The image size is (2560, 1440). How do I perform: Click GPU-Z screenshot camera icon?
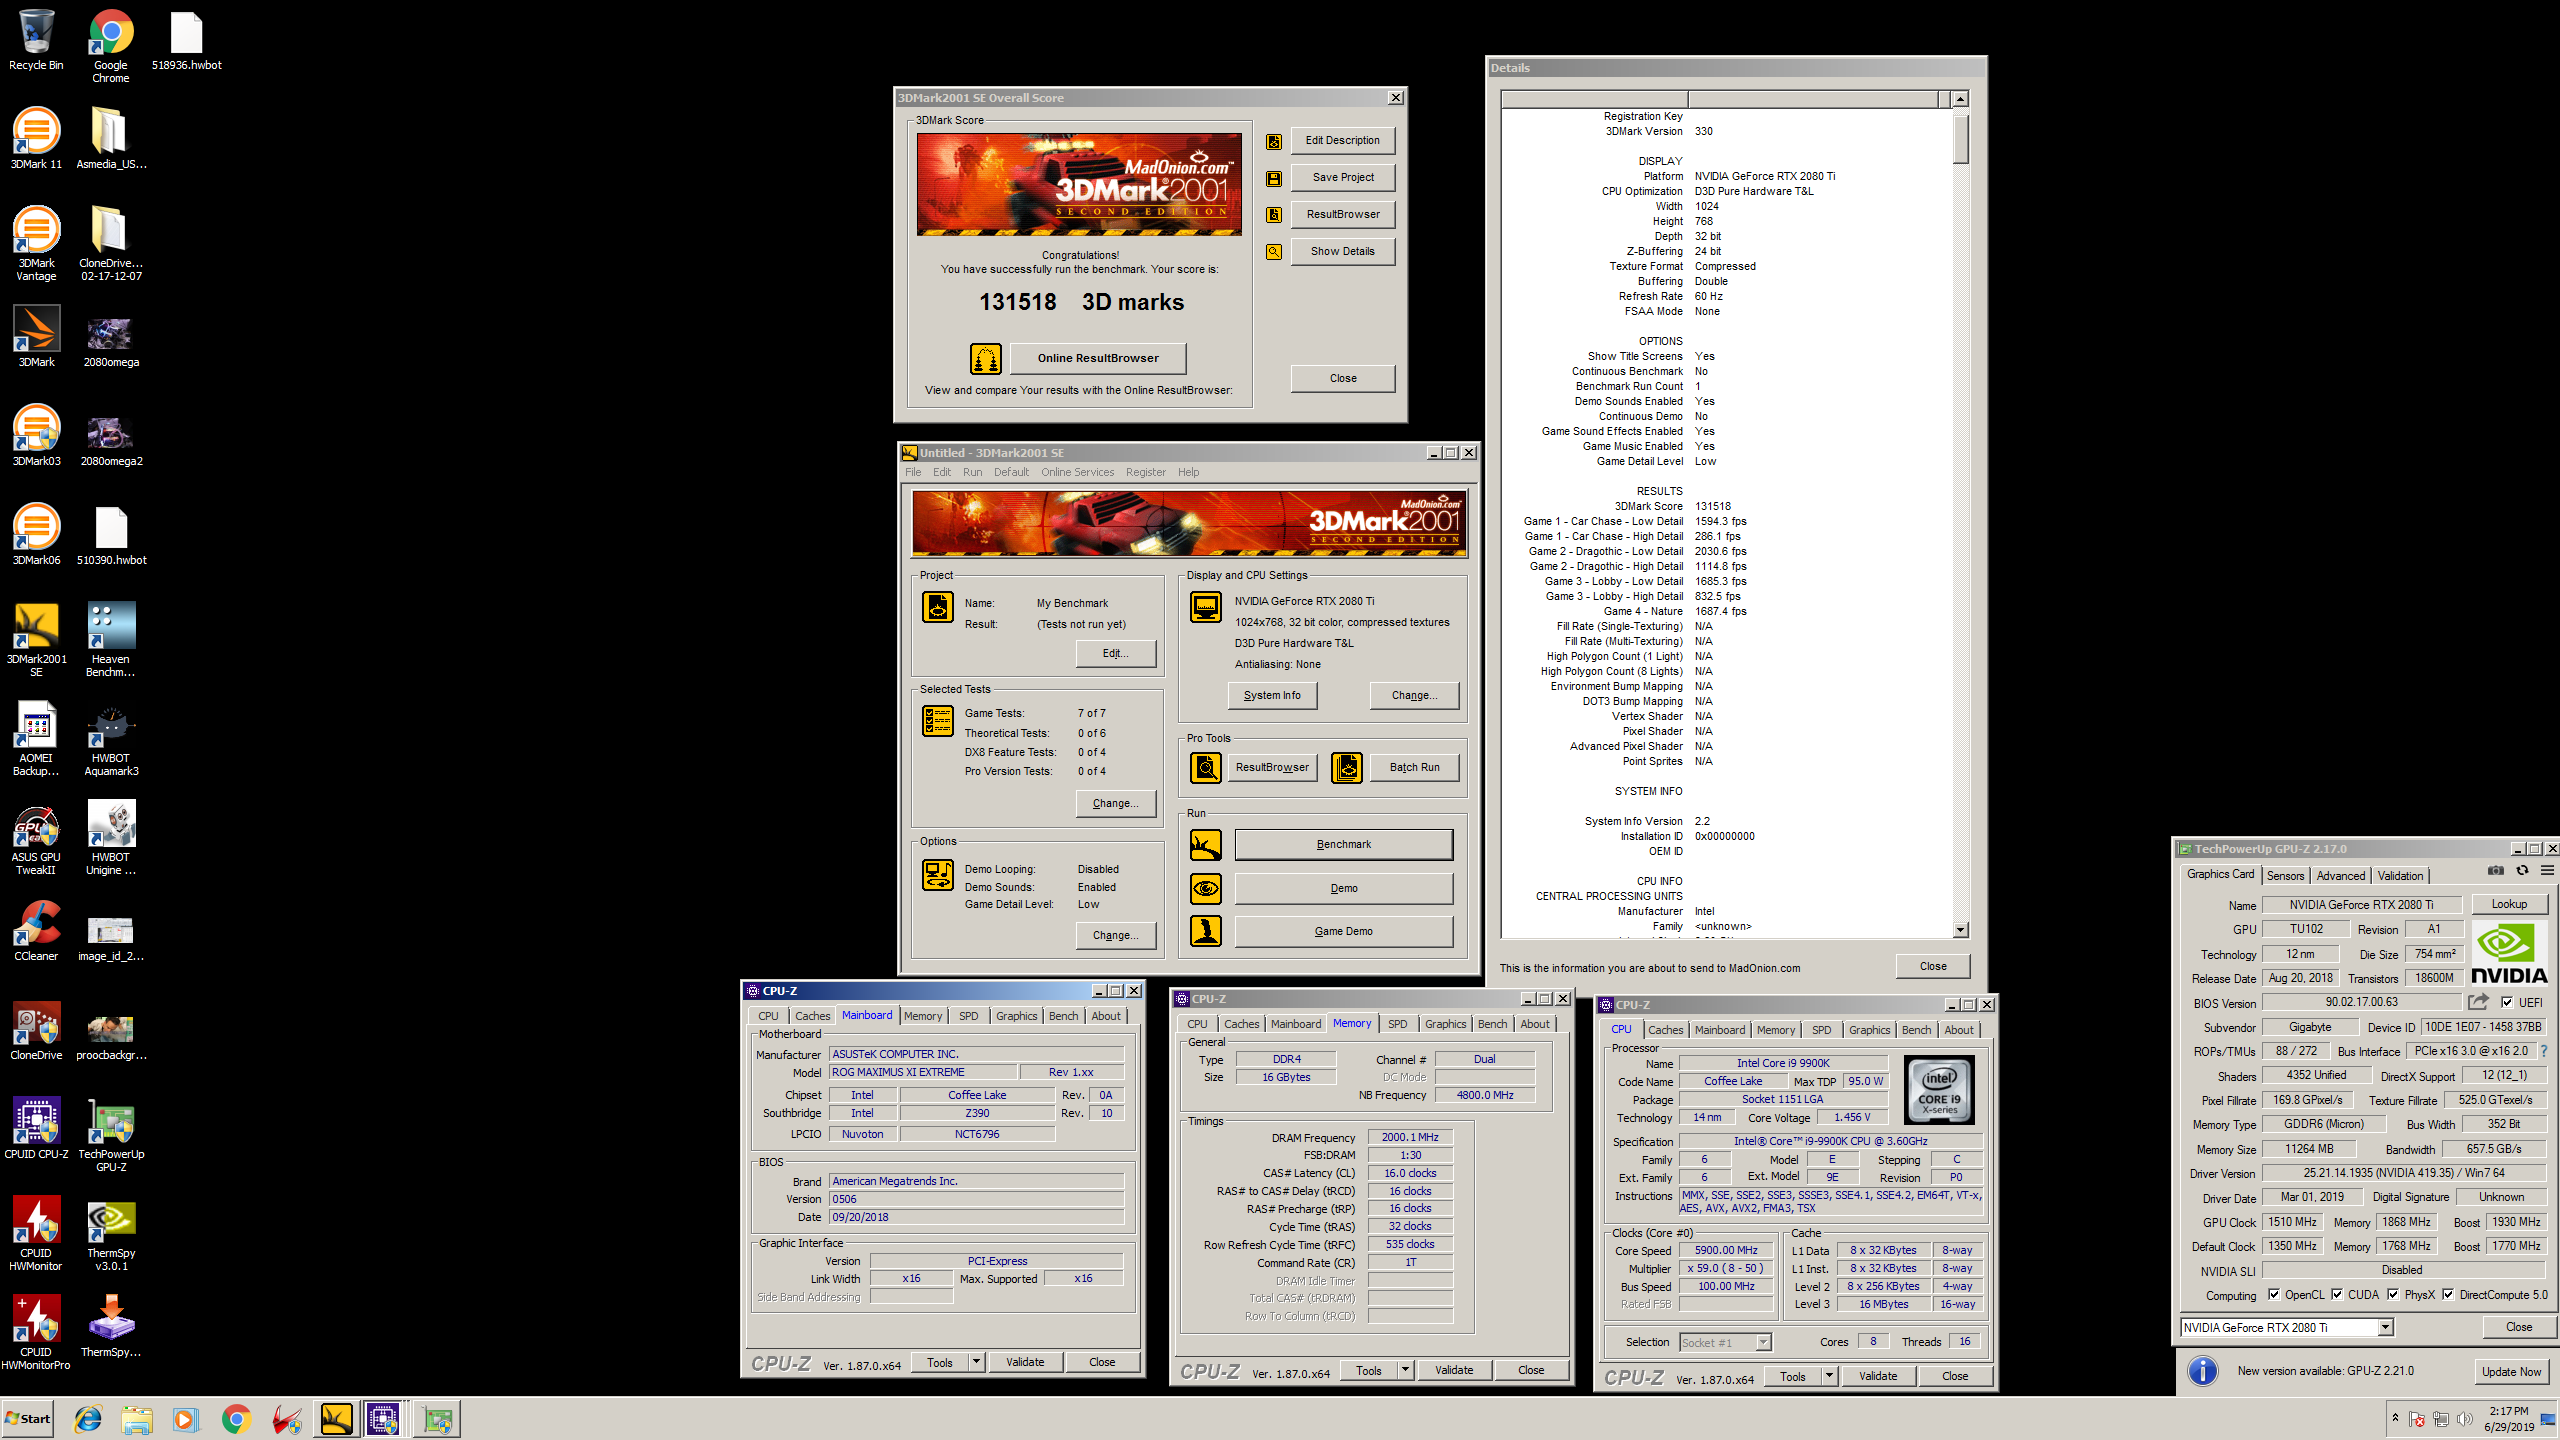2496,871
